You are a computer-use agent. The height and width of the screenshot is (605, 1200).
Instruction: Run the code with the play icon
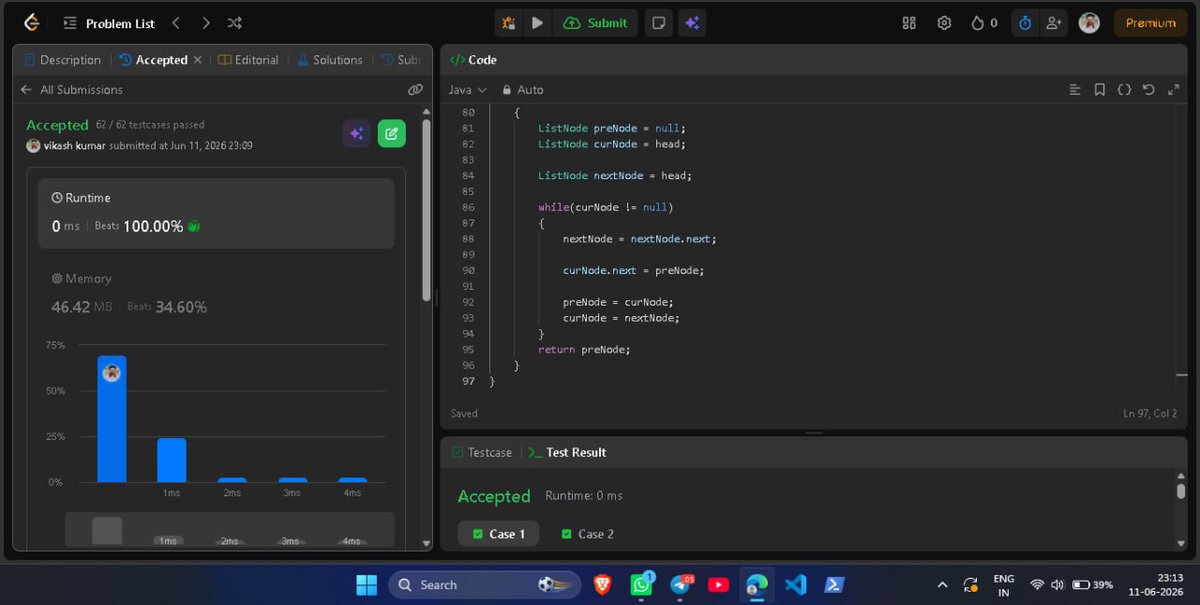tap(537, 23)
